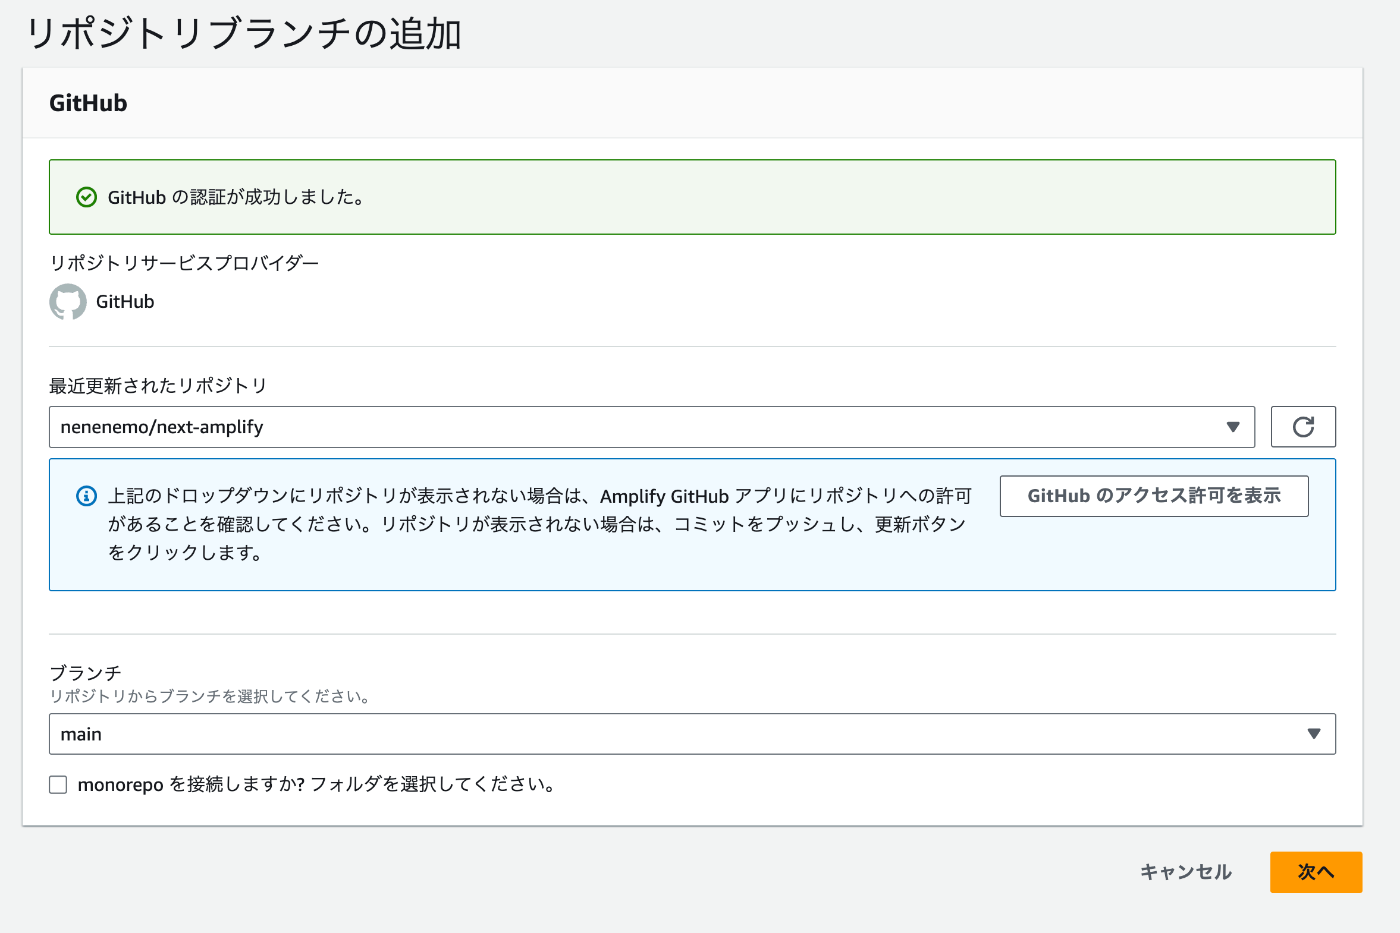The image size is (1400, 933).
Task: Enable the monorepo folder checkbox
Action: pyautogui.click(x=58, y=785)
